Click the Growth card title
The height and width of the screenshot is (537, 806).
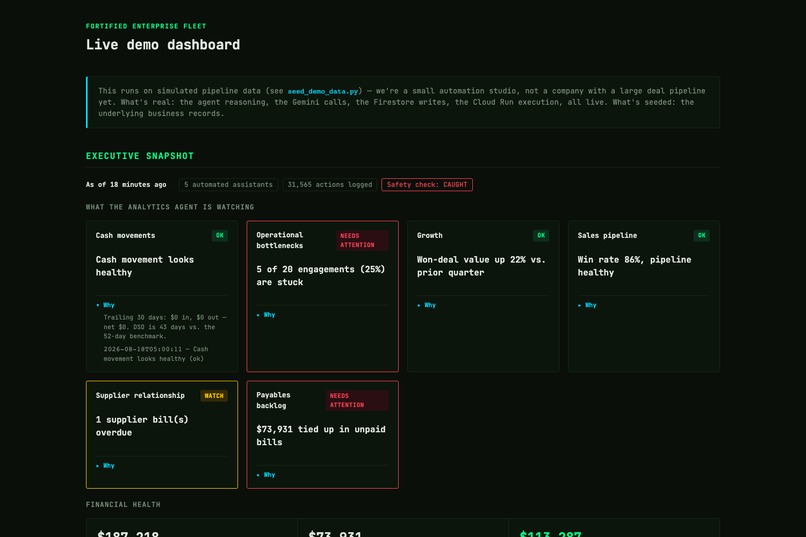click(430, 235)
